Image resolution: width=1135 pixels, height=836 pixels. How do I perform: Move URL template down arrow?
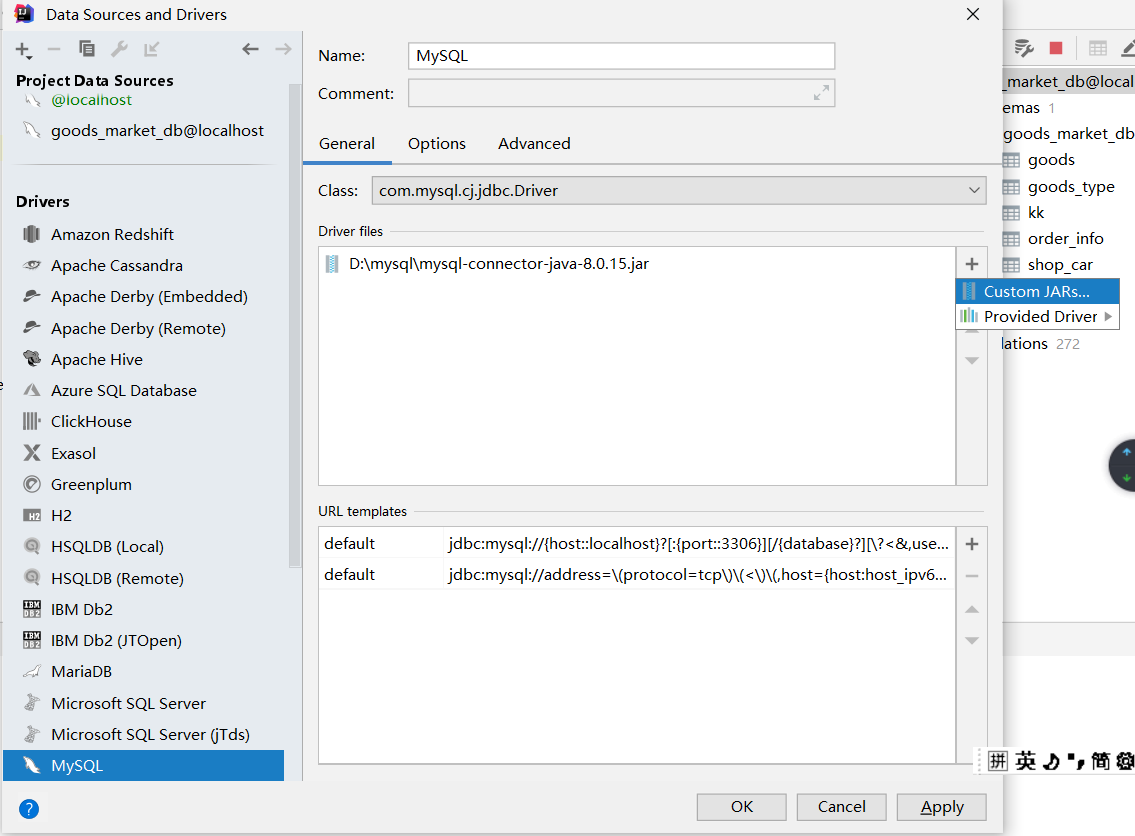[972, 641]
